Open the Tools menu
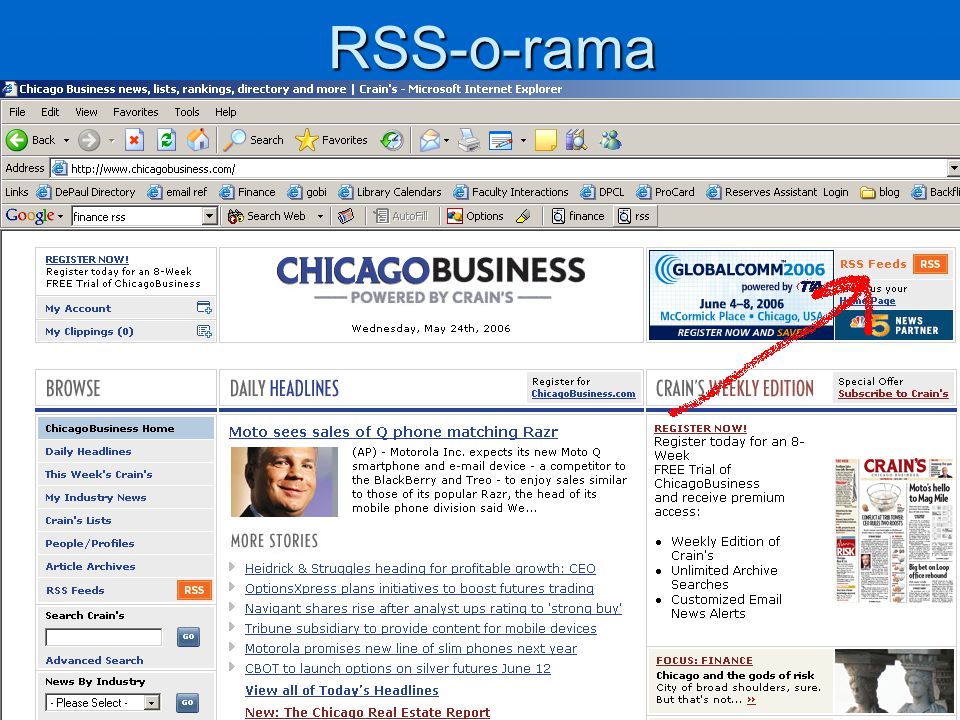 tap(187, 112)
